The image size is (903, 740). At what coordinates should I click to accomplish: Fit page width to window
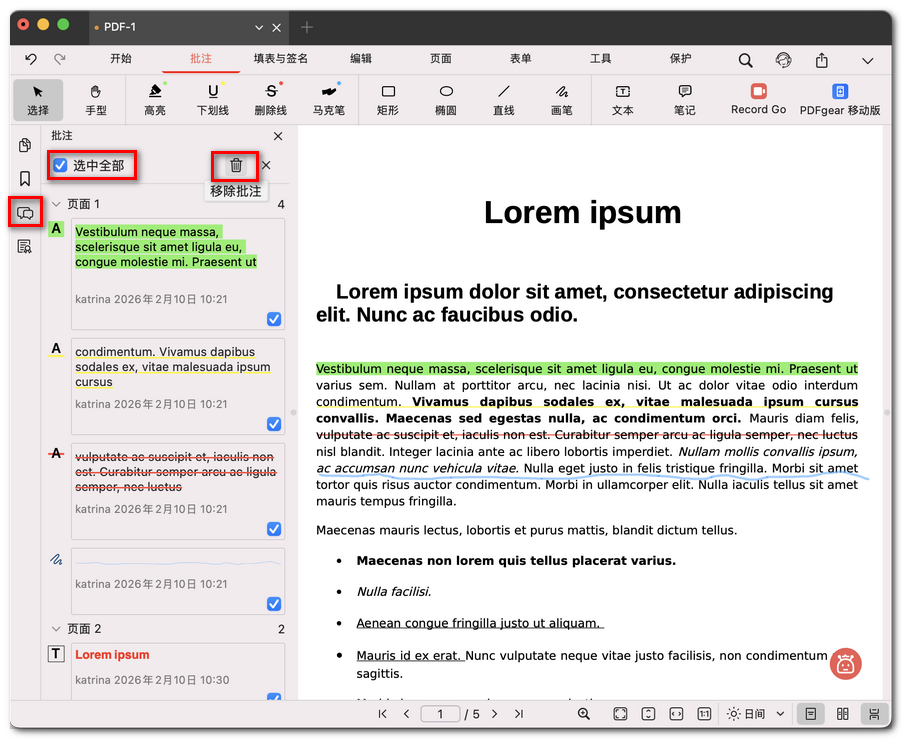pyautogui.click(x=676, y=714)
